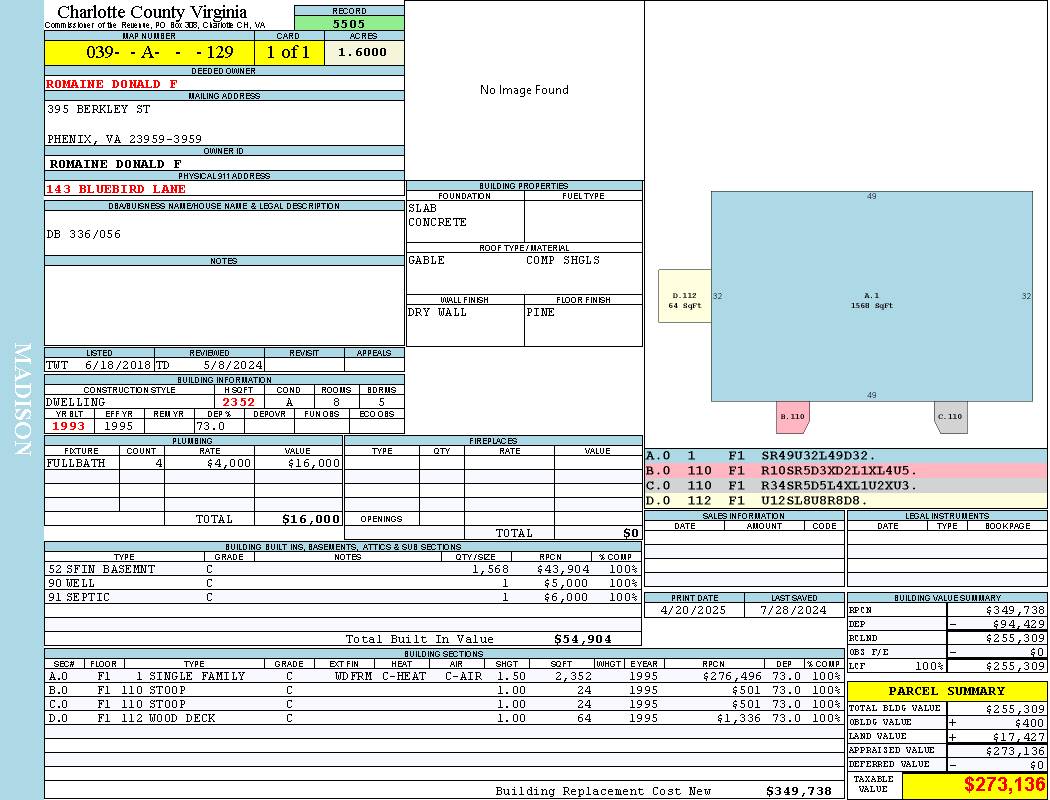Click TOTAL BLDG VALUE $255,309

click(1015, 709)
